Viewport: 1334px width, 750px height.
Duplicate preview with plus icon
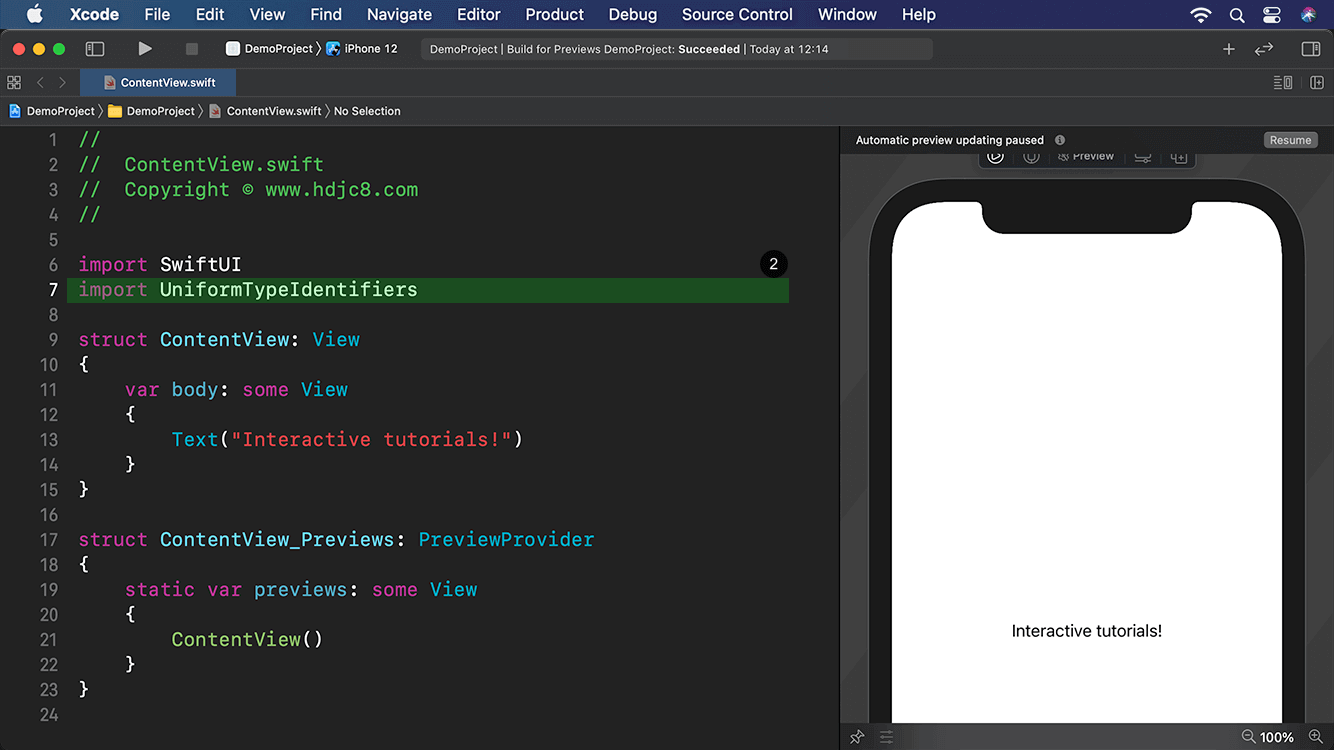(1179, 156)
